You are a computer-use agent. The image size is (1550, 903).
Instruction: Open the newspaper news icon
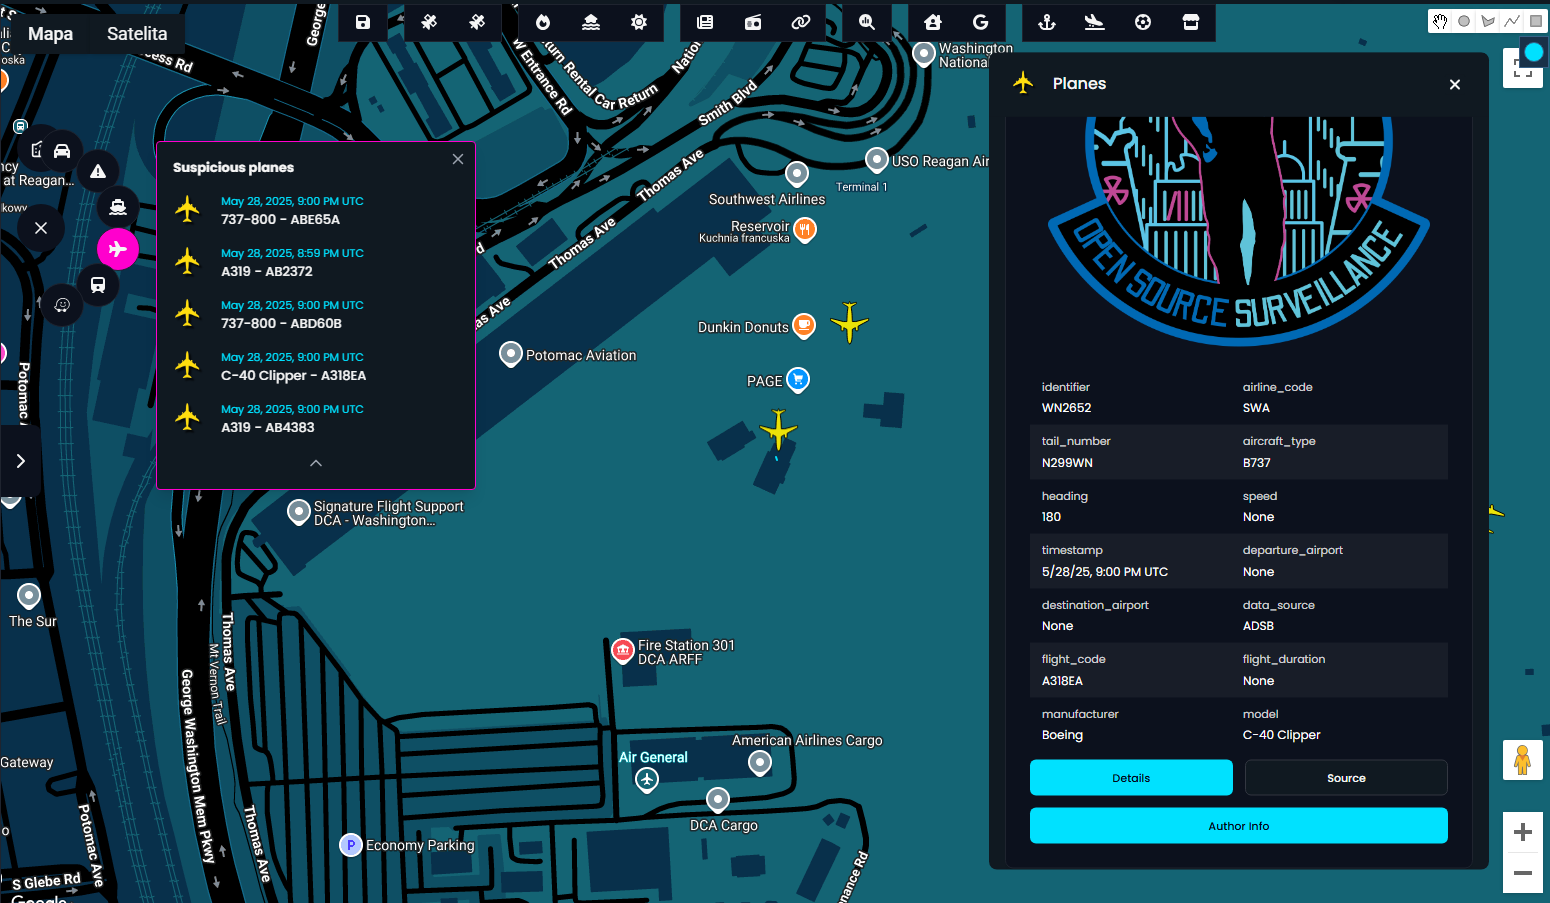(705, 22)
